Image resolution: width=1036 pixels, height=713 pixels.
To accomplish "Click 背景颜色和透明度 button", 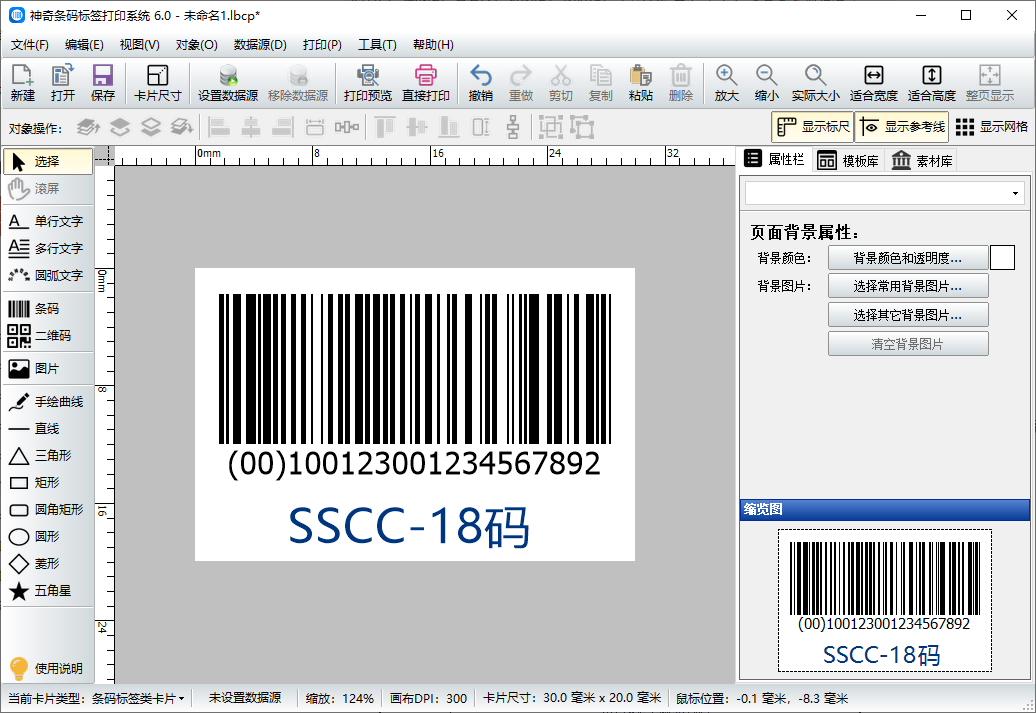I will 908,257.
